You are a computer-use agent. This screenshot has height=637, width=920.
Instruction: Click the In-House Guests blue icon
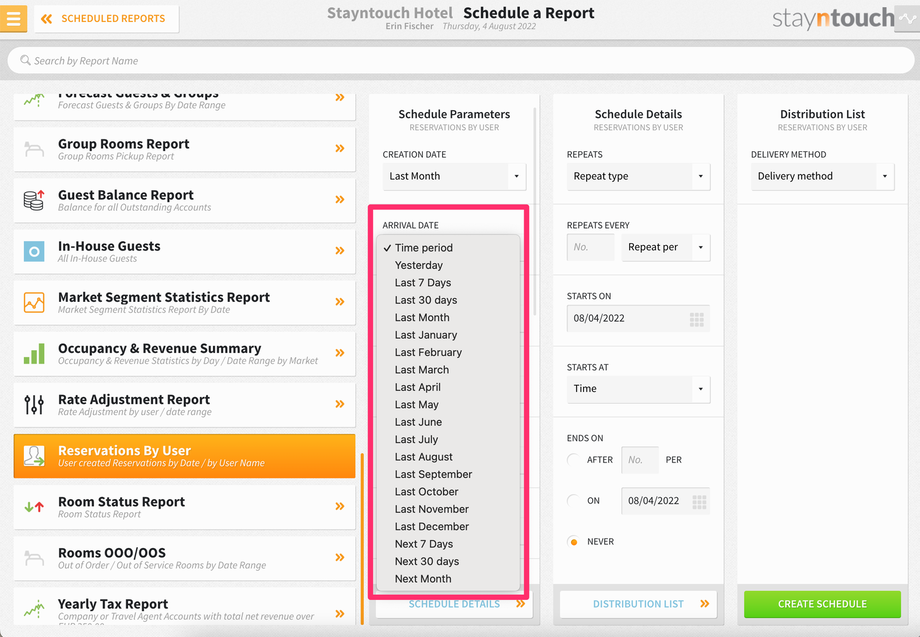tap(34, 251)
